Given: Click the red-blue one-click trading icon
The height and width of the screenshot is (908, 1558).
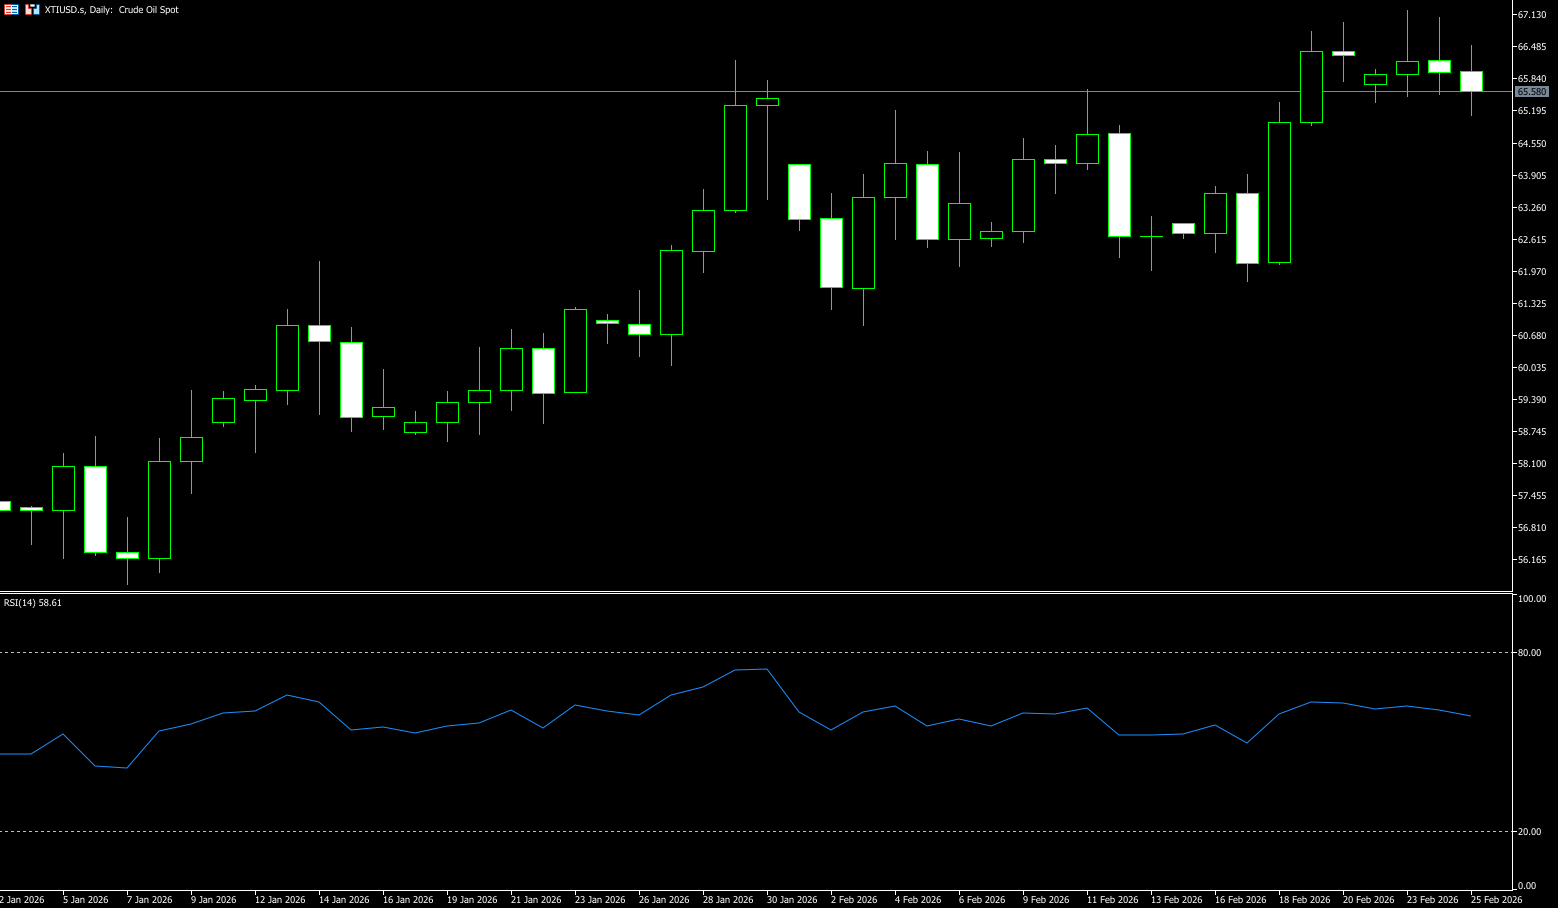Looking at the screenshot, I should click(33, 9).
